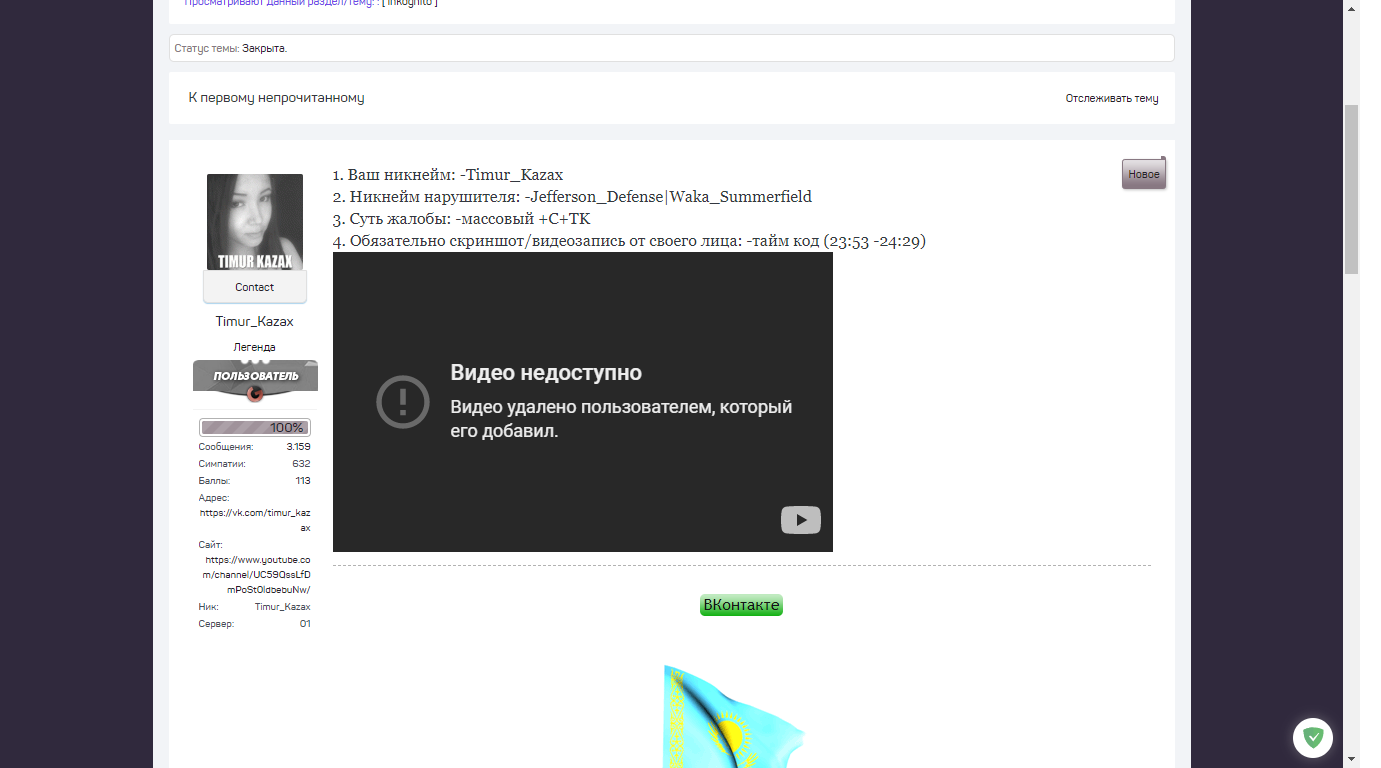Click the Статус темы: Закрыта text
The image size is (1381, 768).
(230, 48)
